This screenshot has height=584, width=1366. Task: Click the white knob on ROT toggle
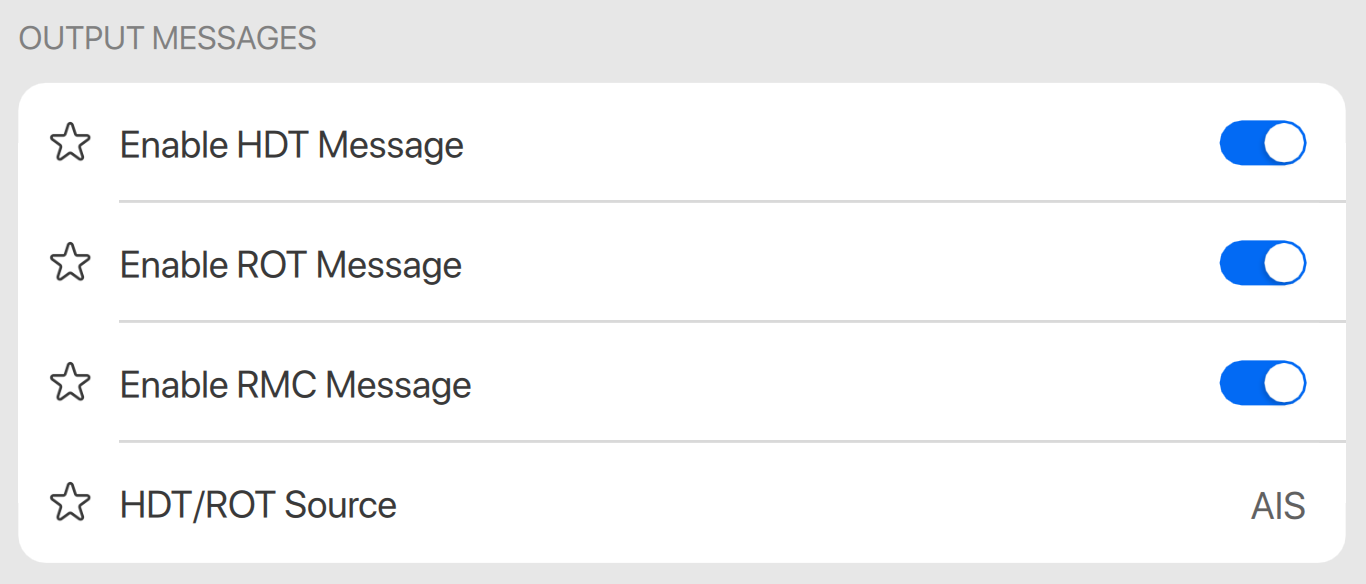pos(1284,264)
